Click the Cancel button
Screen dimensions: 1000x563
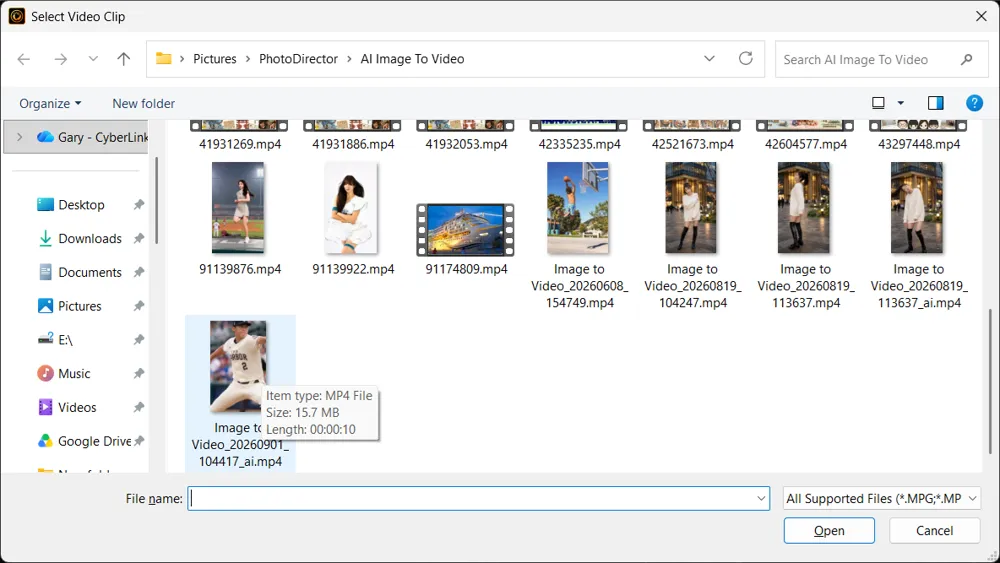click(x=934, y=530)
